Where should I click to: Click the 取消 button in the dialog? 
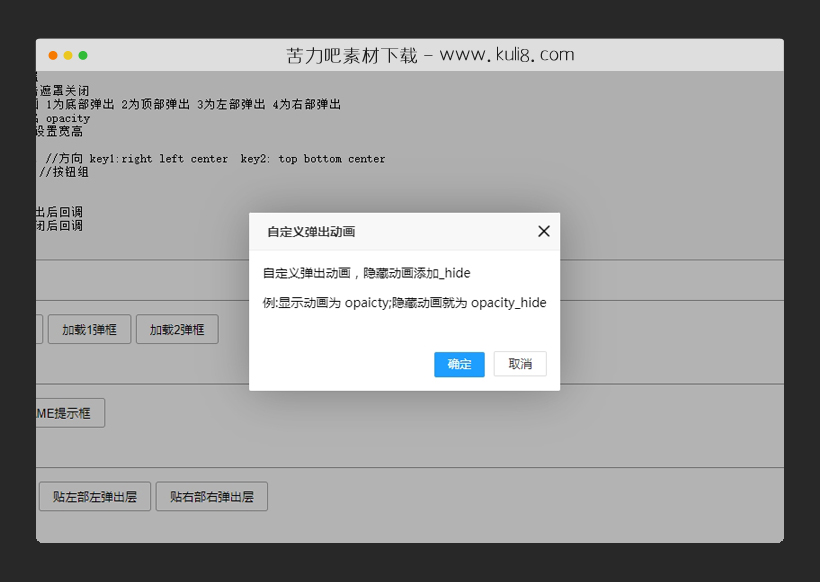[520, 364]
